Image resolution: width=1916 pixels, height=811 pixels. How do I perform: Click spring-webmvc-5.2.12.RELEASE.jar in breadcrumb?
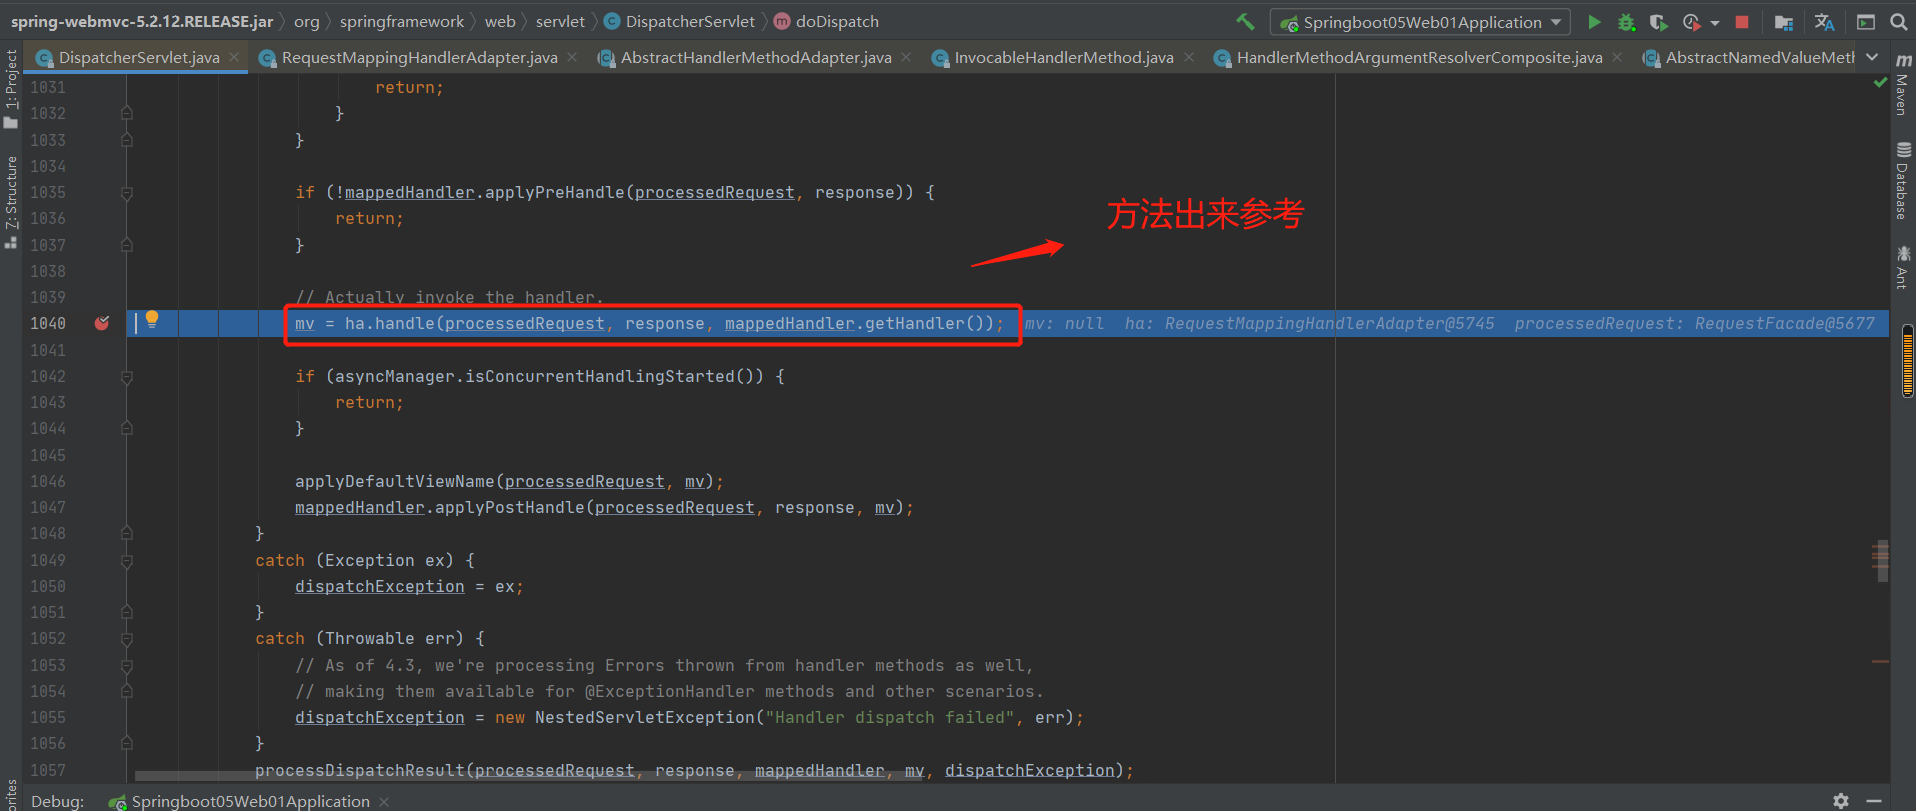(x=142, y=21)
